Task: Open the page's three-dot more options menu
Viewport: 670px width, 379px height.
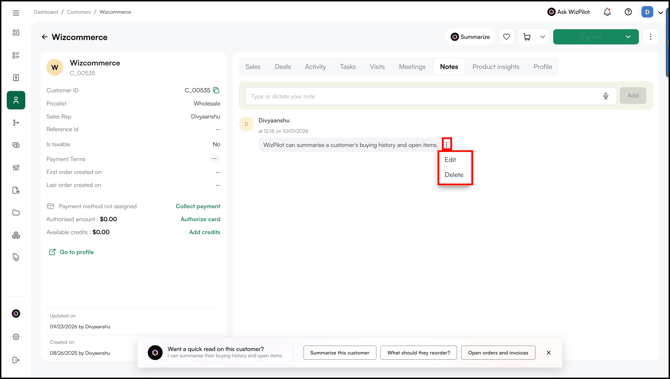Action: coord(650,37)
